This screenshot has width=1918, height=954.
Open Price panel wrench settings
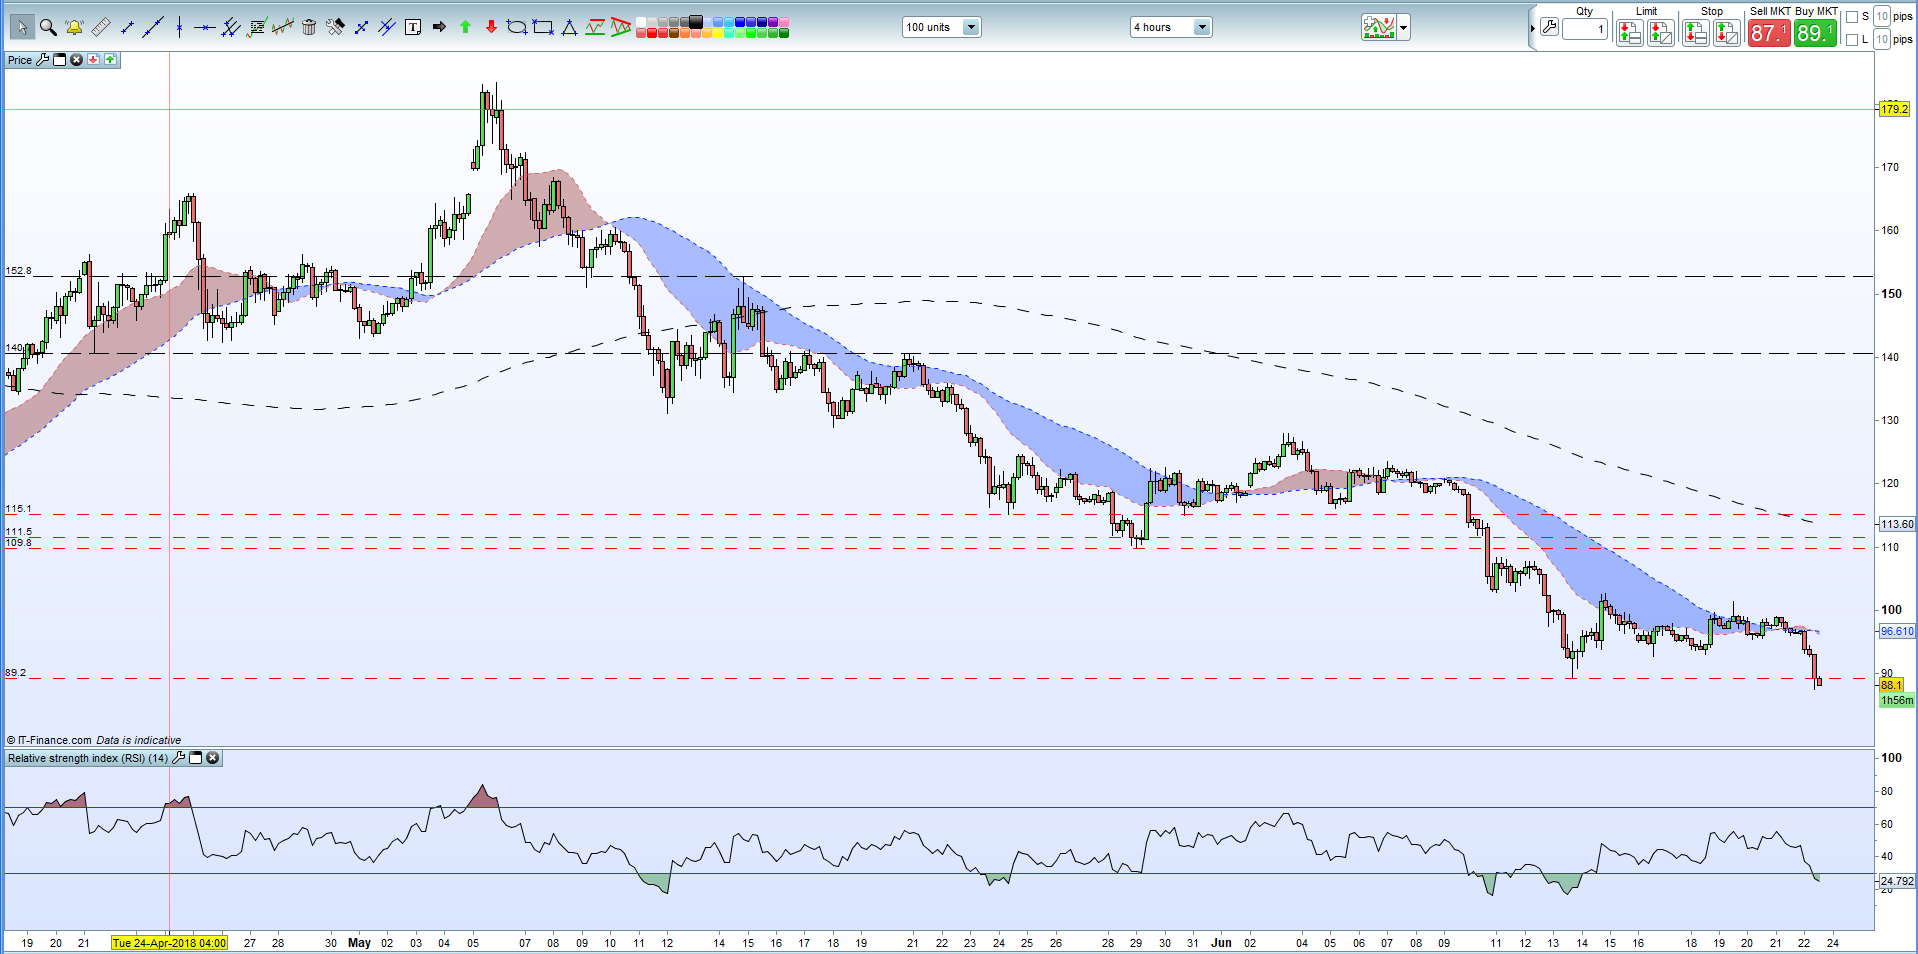point(42,60)
